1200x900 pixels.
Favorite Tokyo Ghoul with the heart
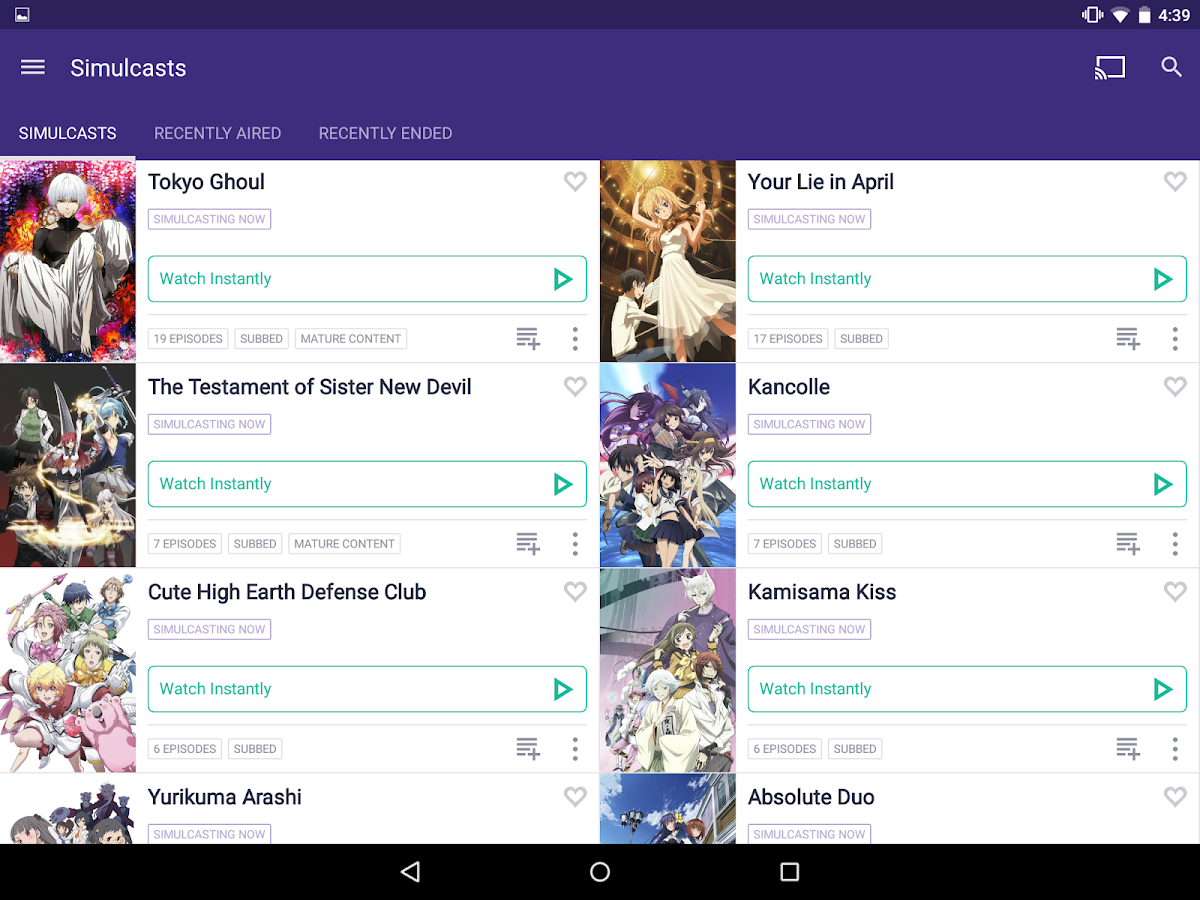[575, 182]
